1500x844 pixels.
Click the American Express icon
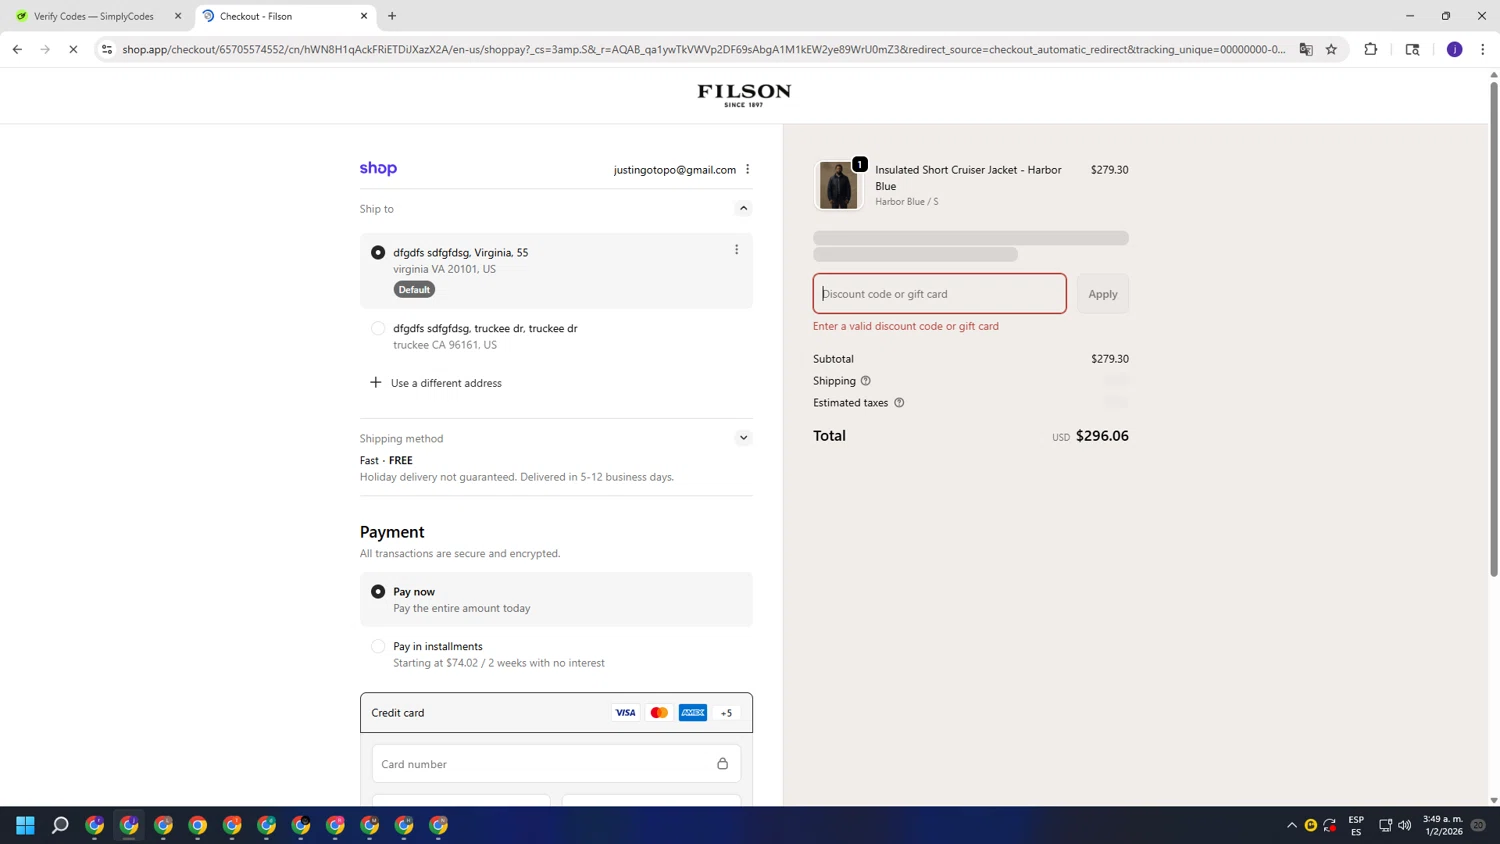(x=693, y=713)
